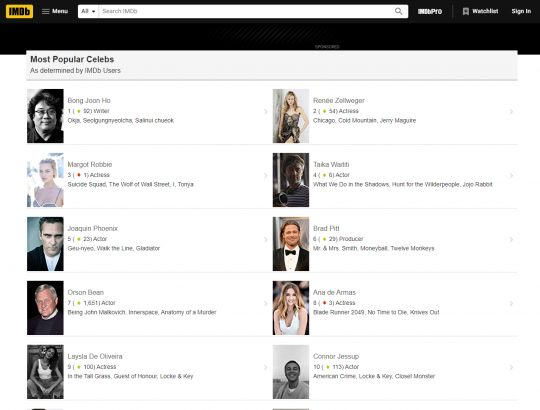Click In the Tall Grass titles text
This screenshot has width=540, height=410.
(x=130, y=377)
